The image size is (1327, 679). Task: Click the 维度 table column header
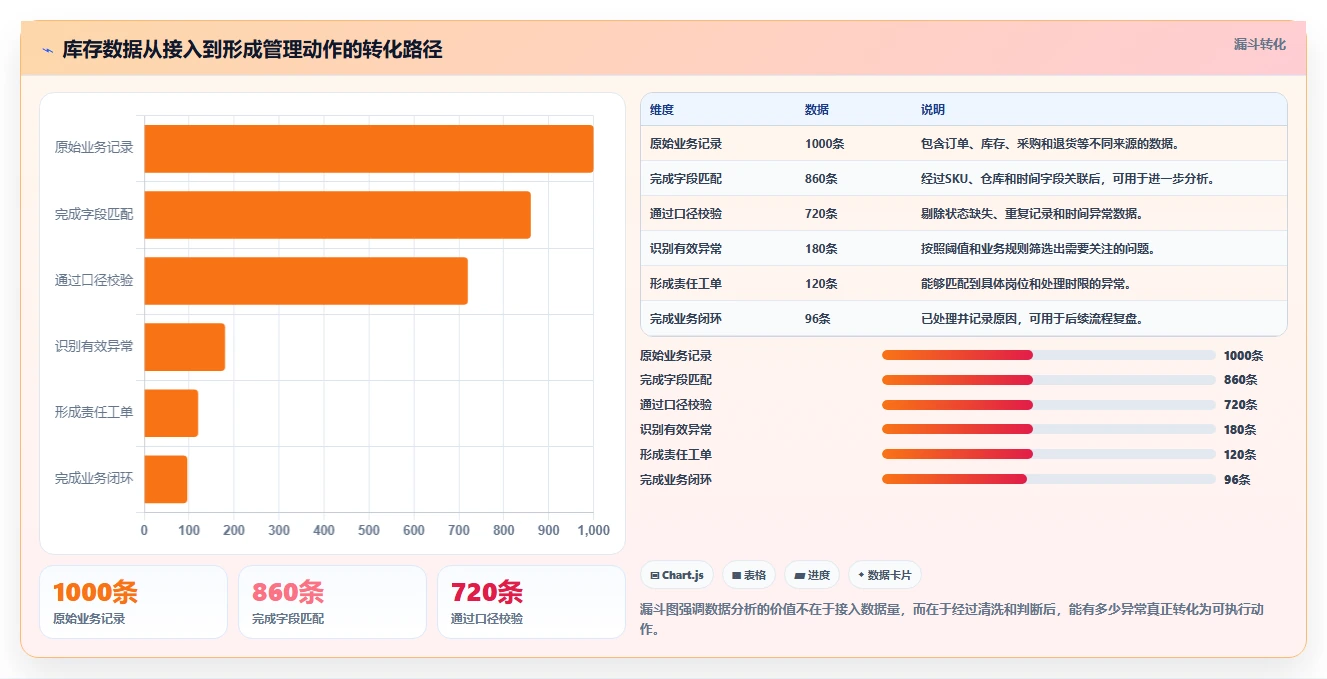click(662, 110)
